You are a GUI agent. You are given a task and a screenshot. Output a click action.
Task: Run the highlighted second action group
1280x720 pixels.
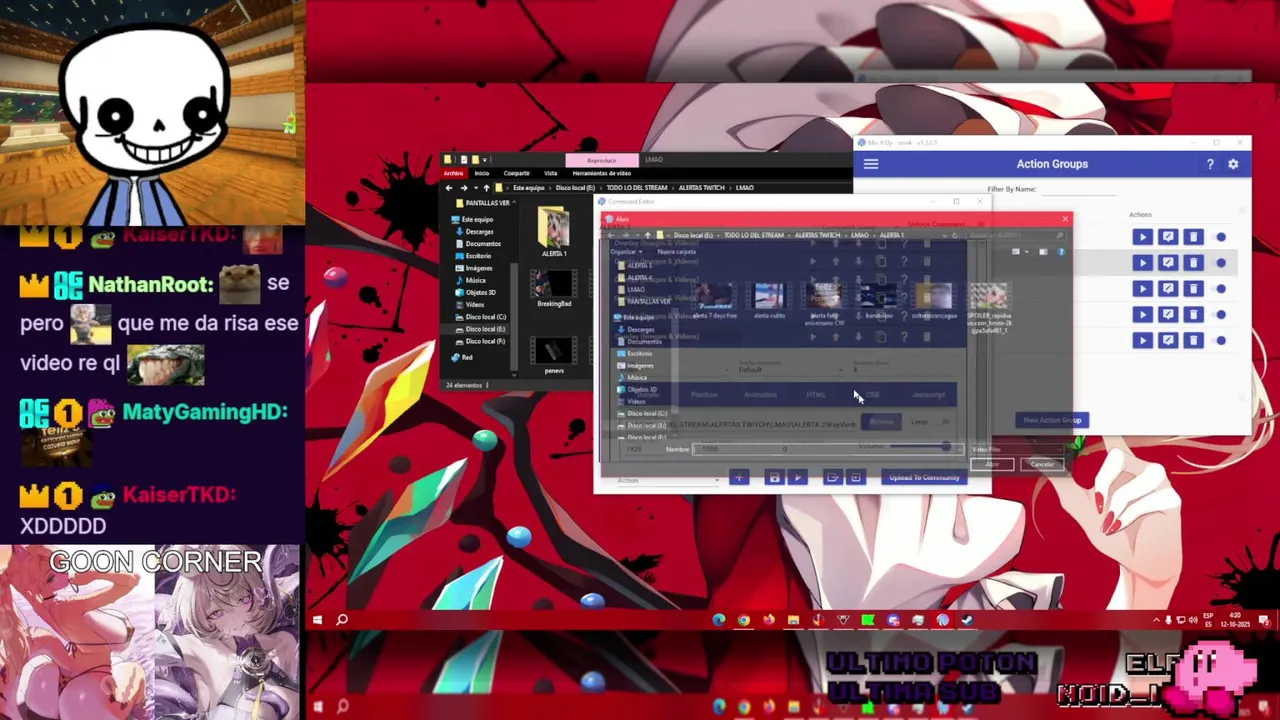tap(1142, 263)
